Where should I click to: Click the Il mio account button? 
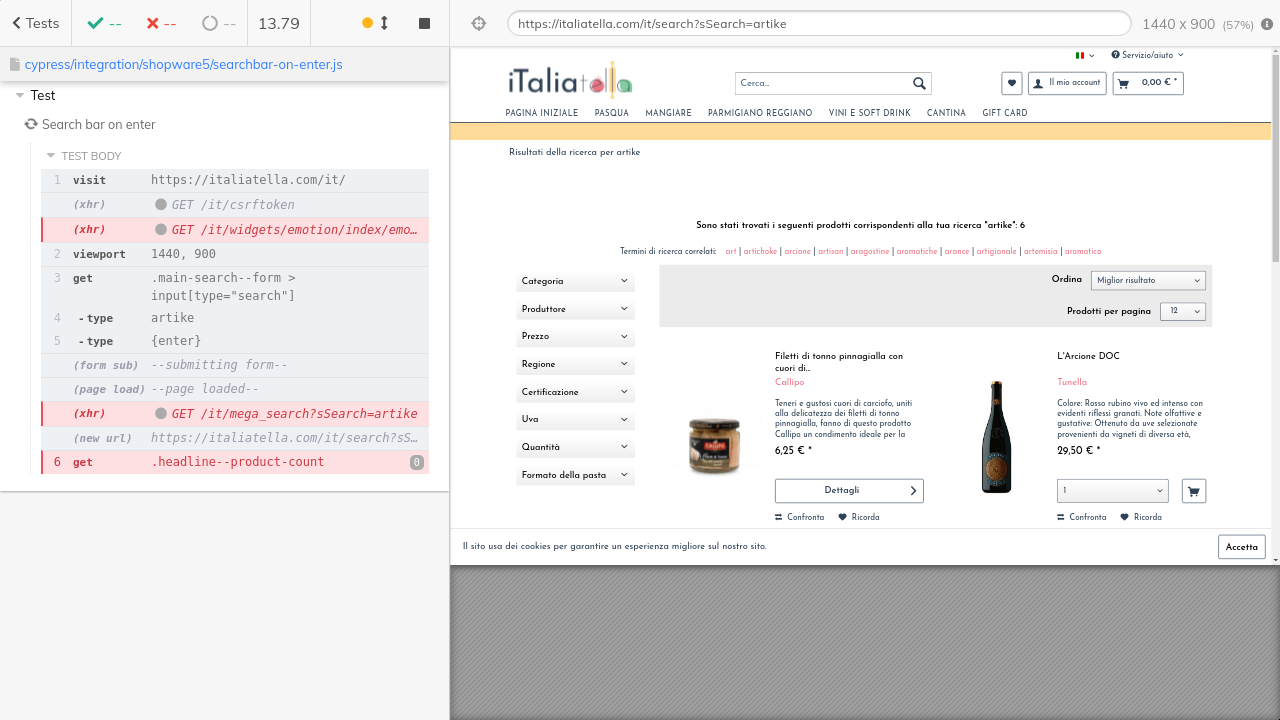(x=1067, y=83)
